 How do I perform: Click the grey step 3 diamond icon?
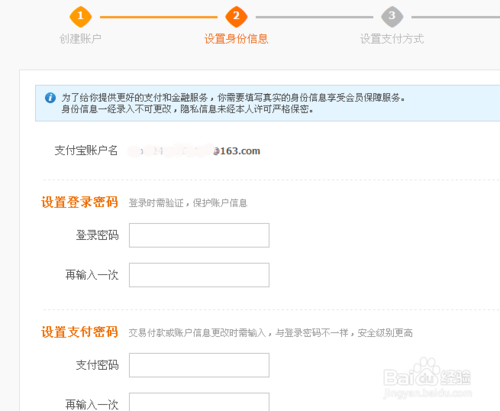[392, 16]
